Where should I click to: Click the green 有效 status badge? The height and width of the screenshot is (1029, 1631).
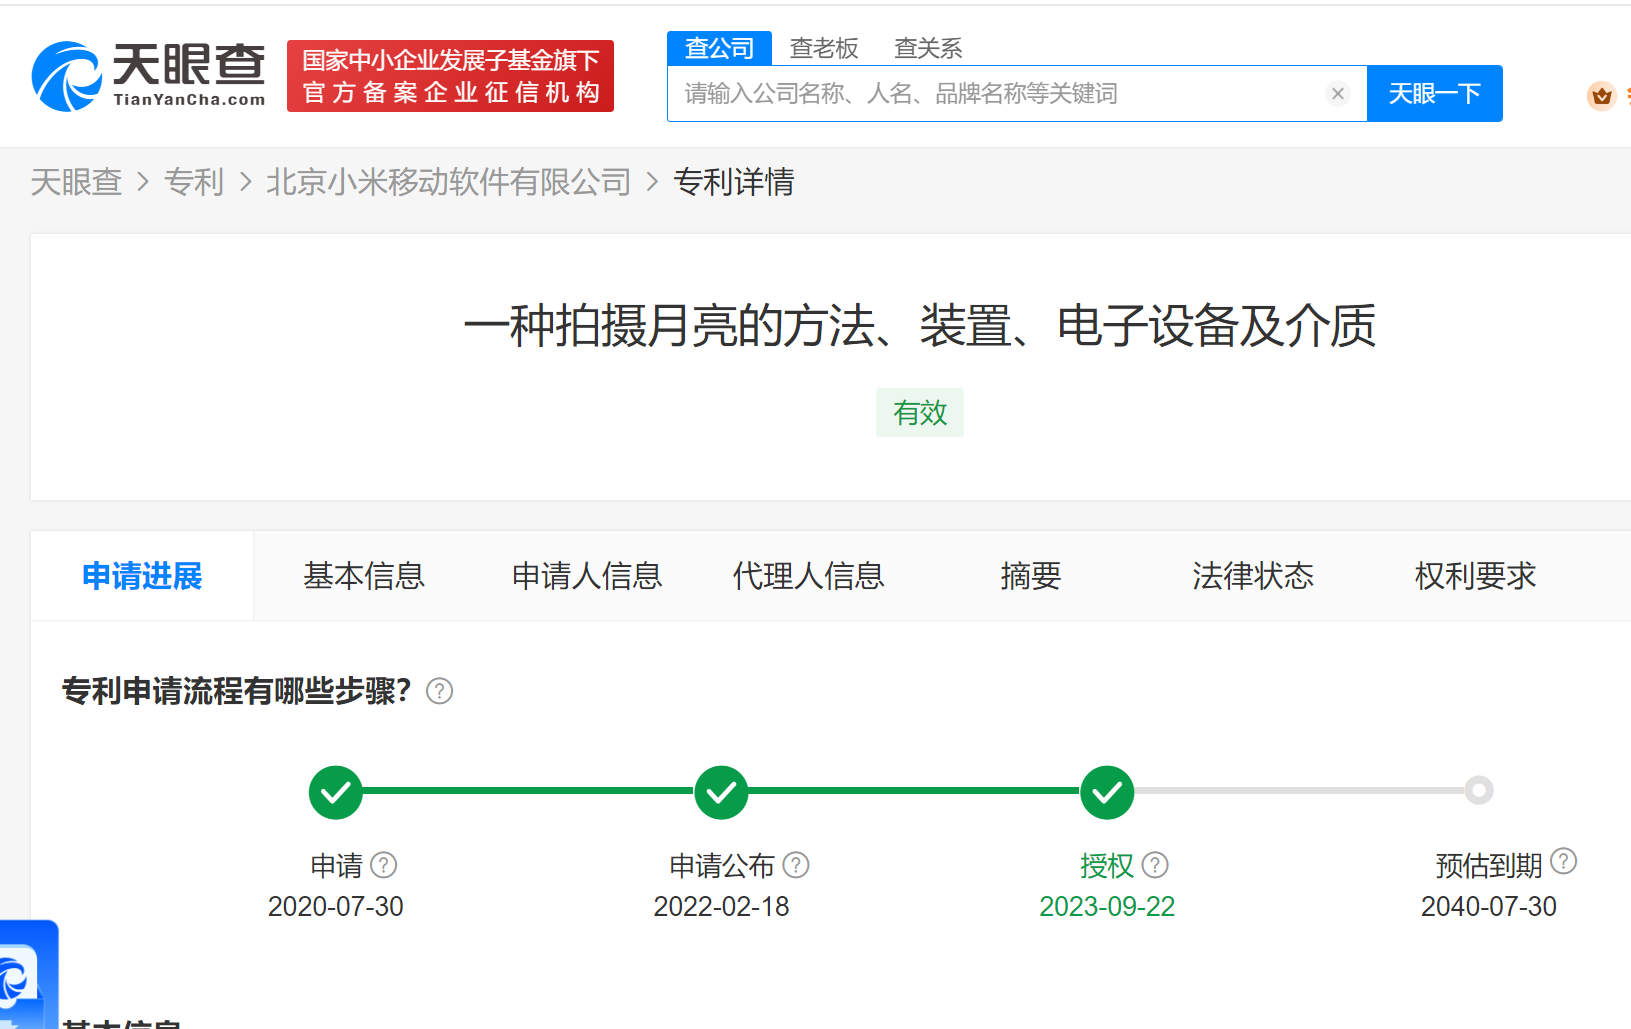[x=920, y=412]
